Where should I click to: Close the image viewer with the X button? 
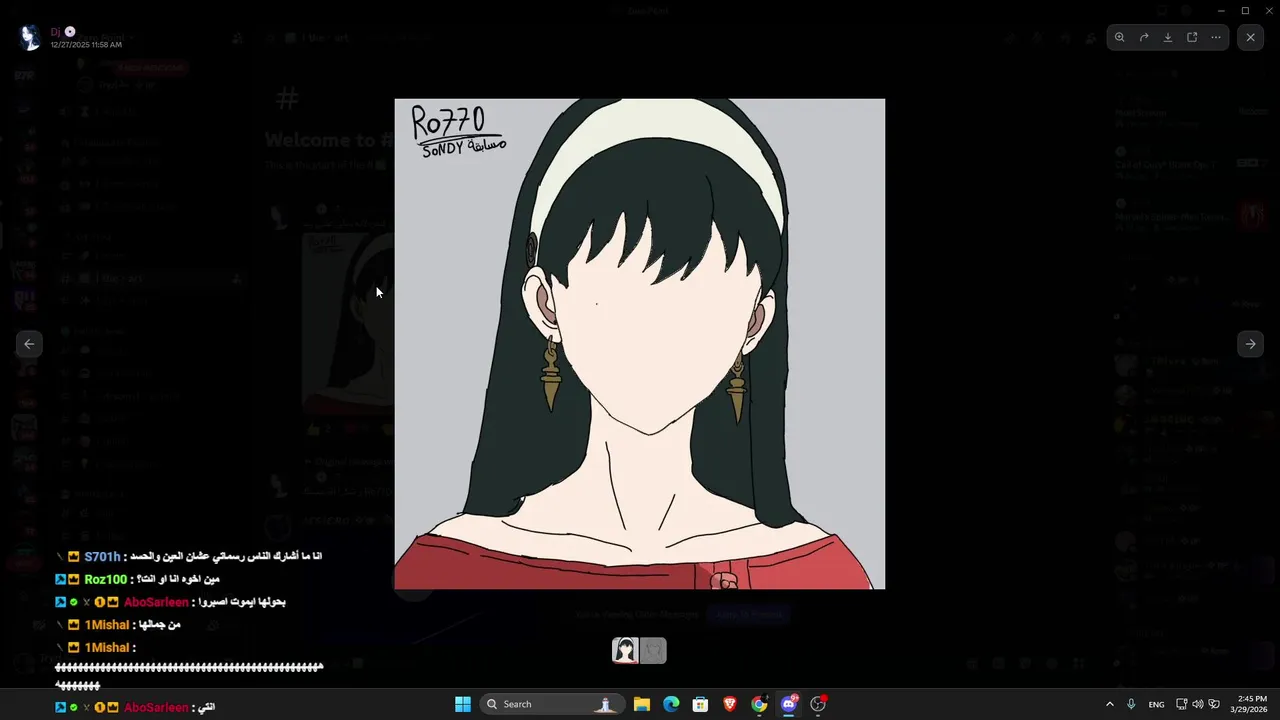tap(1250, 37)
